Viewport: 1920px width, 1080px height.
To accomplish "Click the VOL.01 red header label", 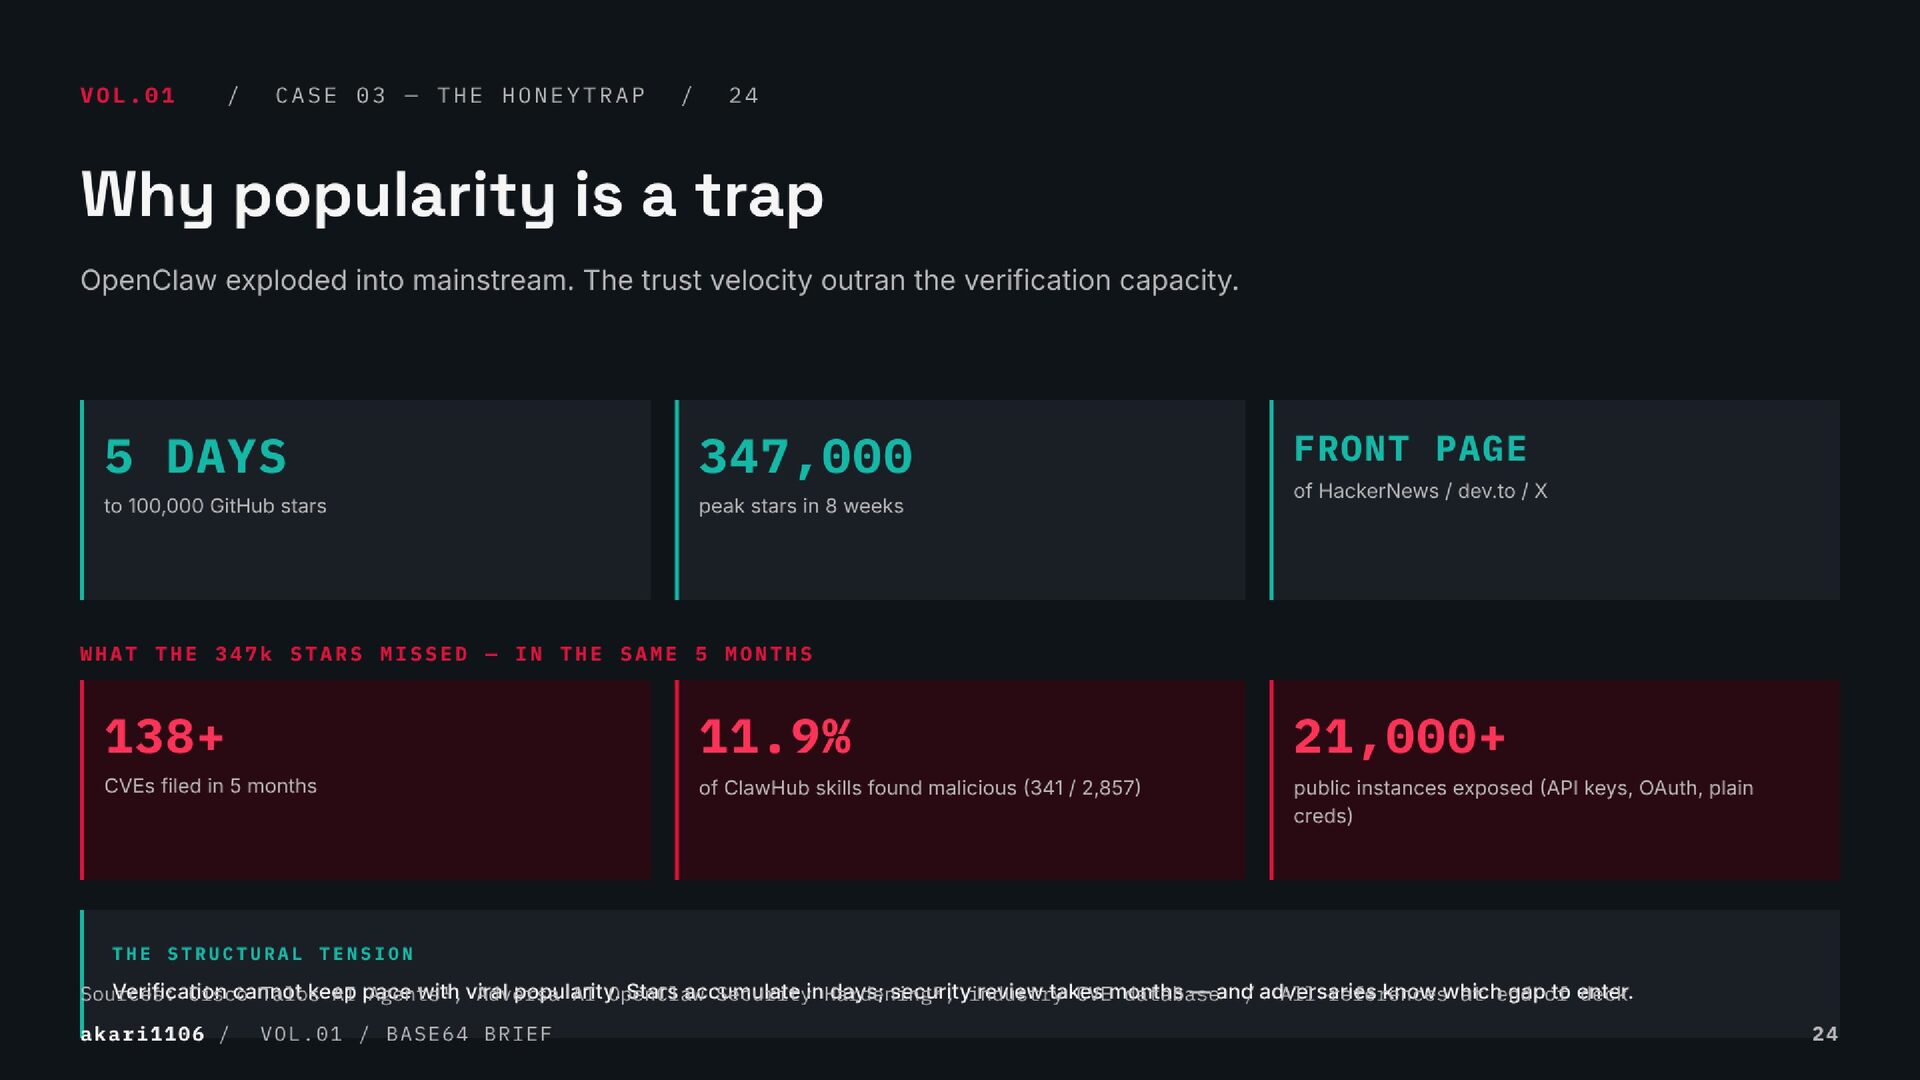I will point(128,96).
